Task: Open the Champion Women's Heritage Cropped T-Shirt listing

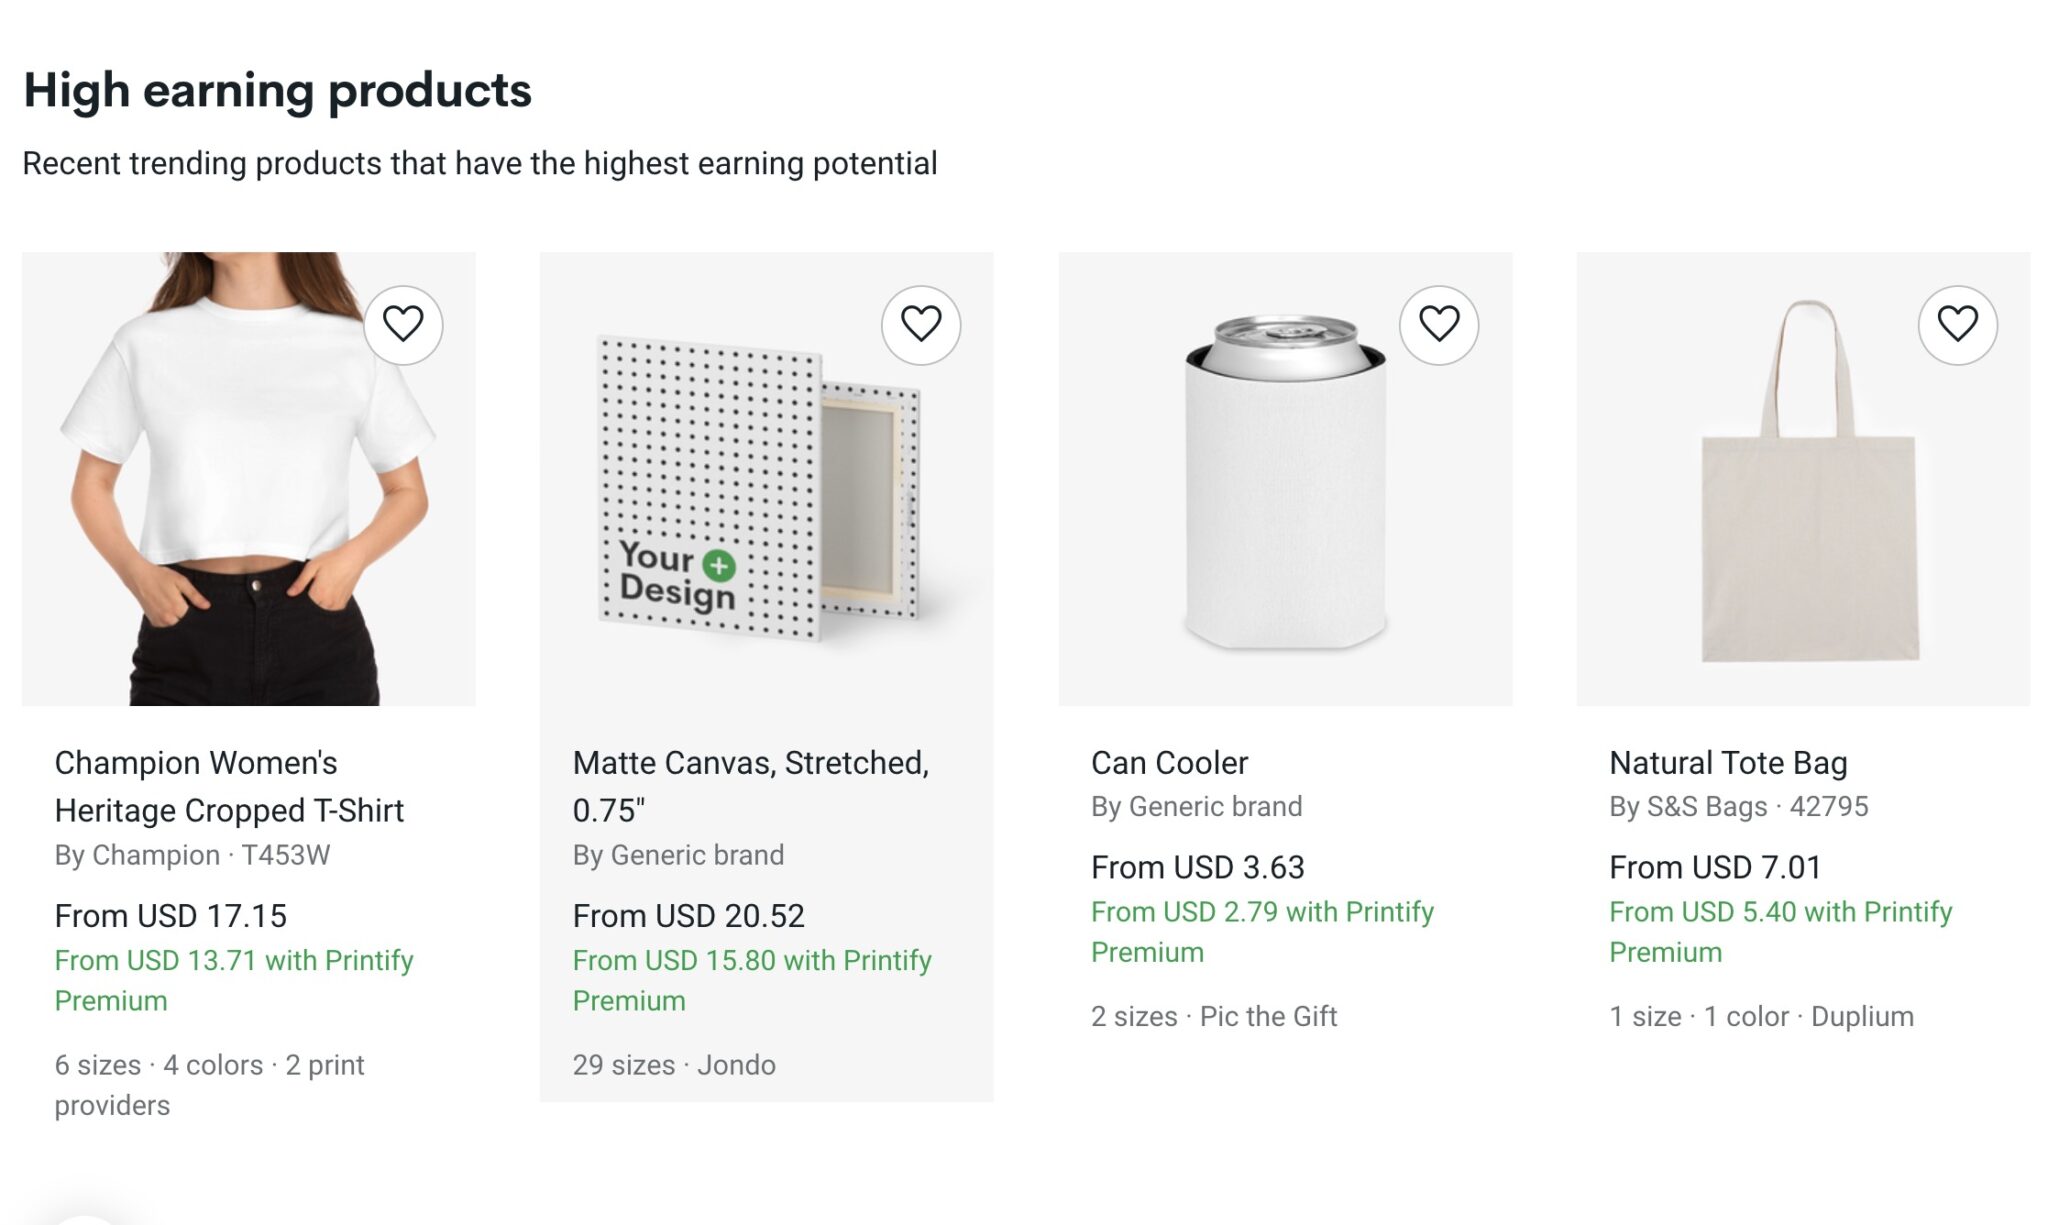Action: (229, 786)
